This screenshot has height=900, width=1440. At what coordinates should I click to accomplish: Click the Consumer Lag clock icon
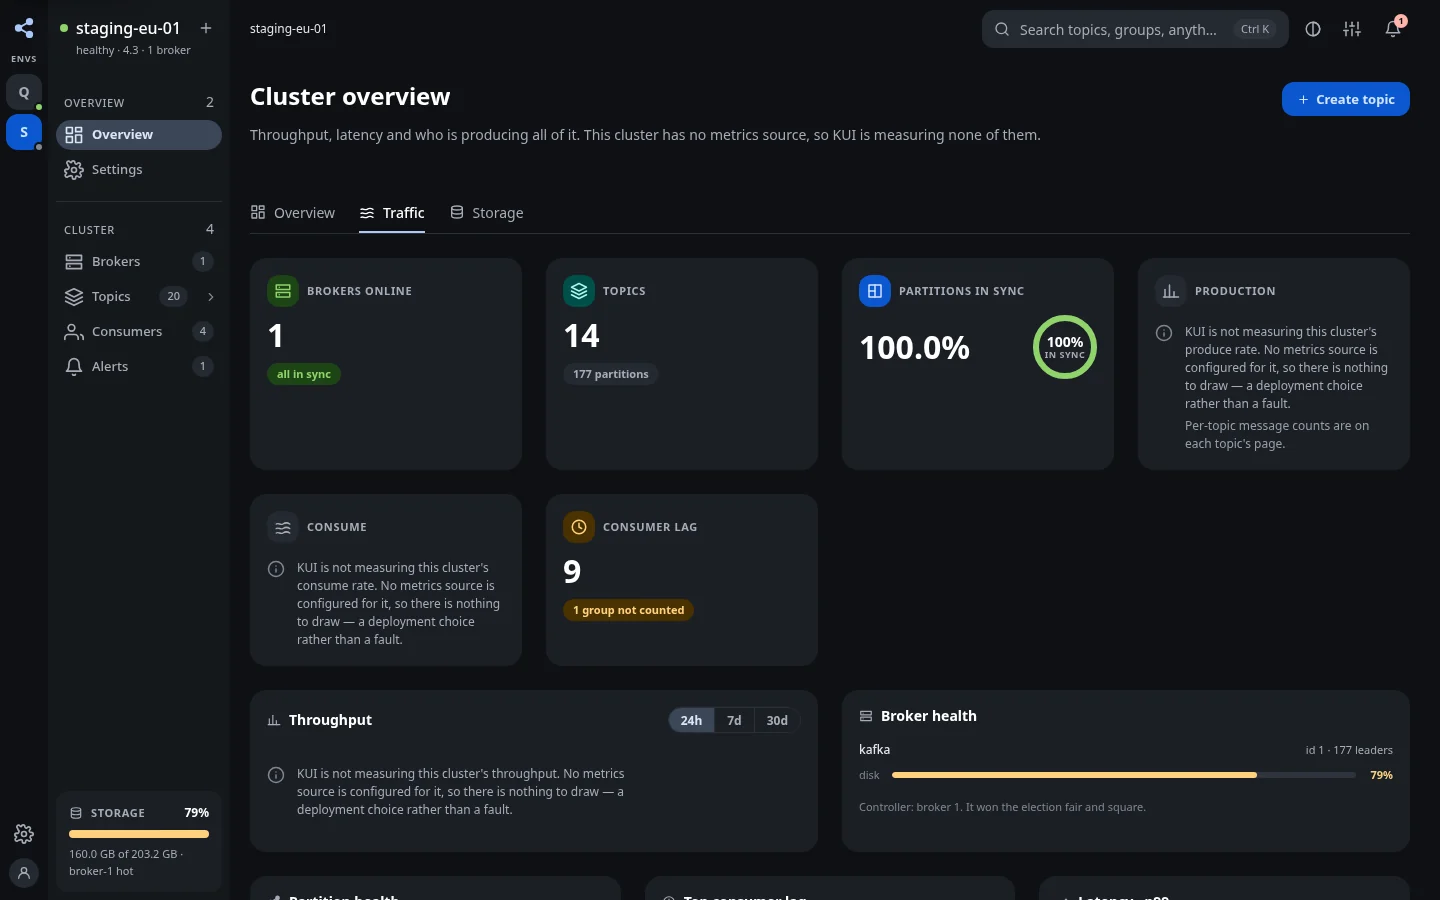(579, 527)
